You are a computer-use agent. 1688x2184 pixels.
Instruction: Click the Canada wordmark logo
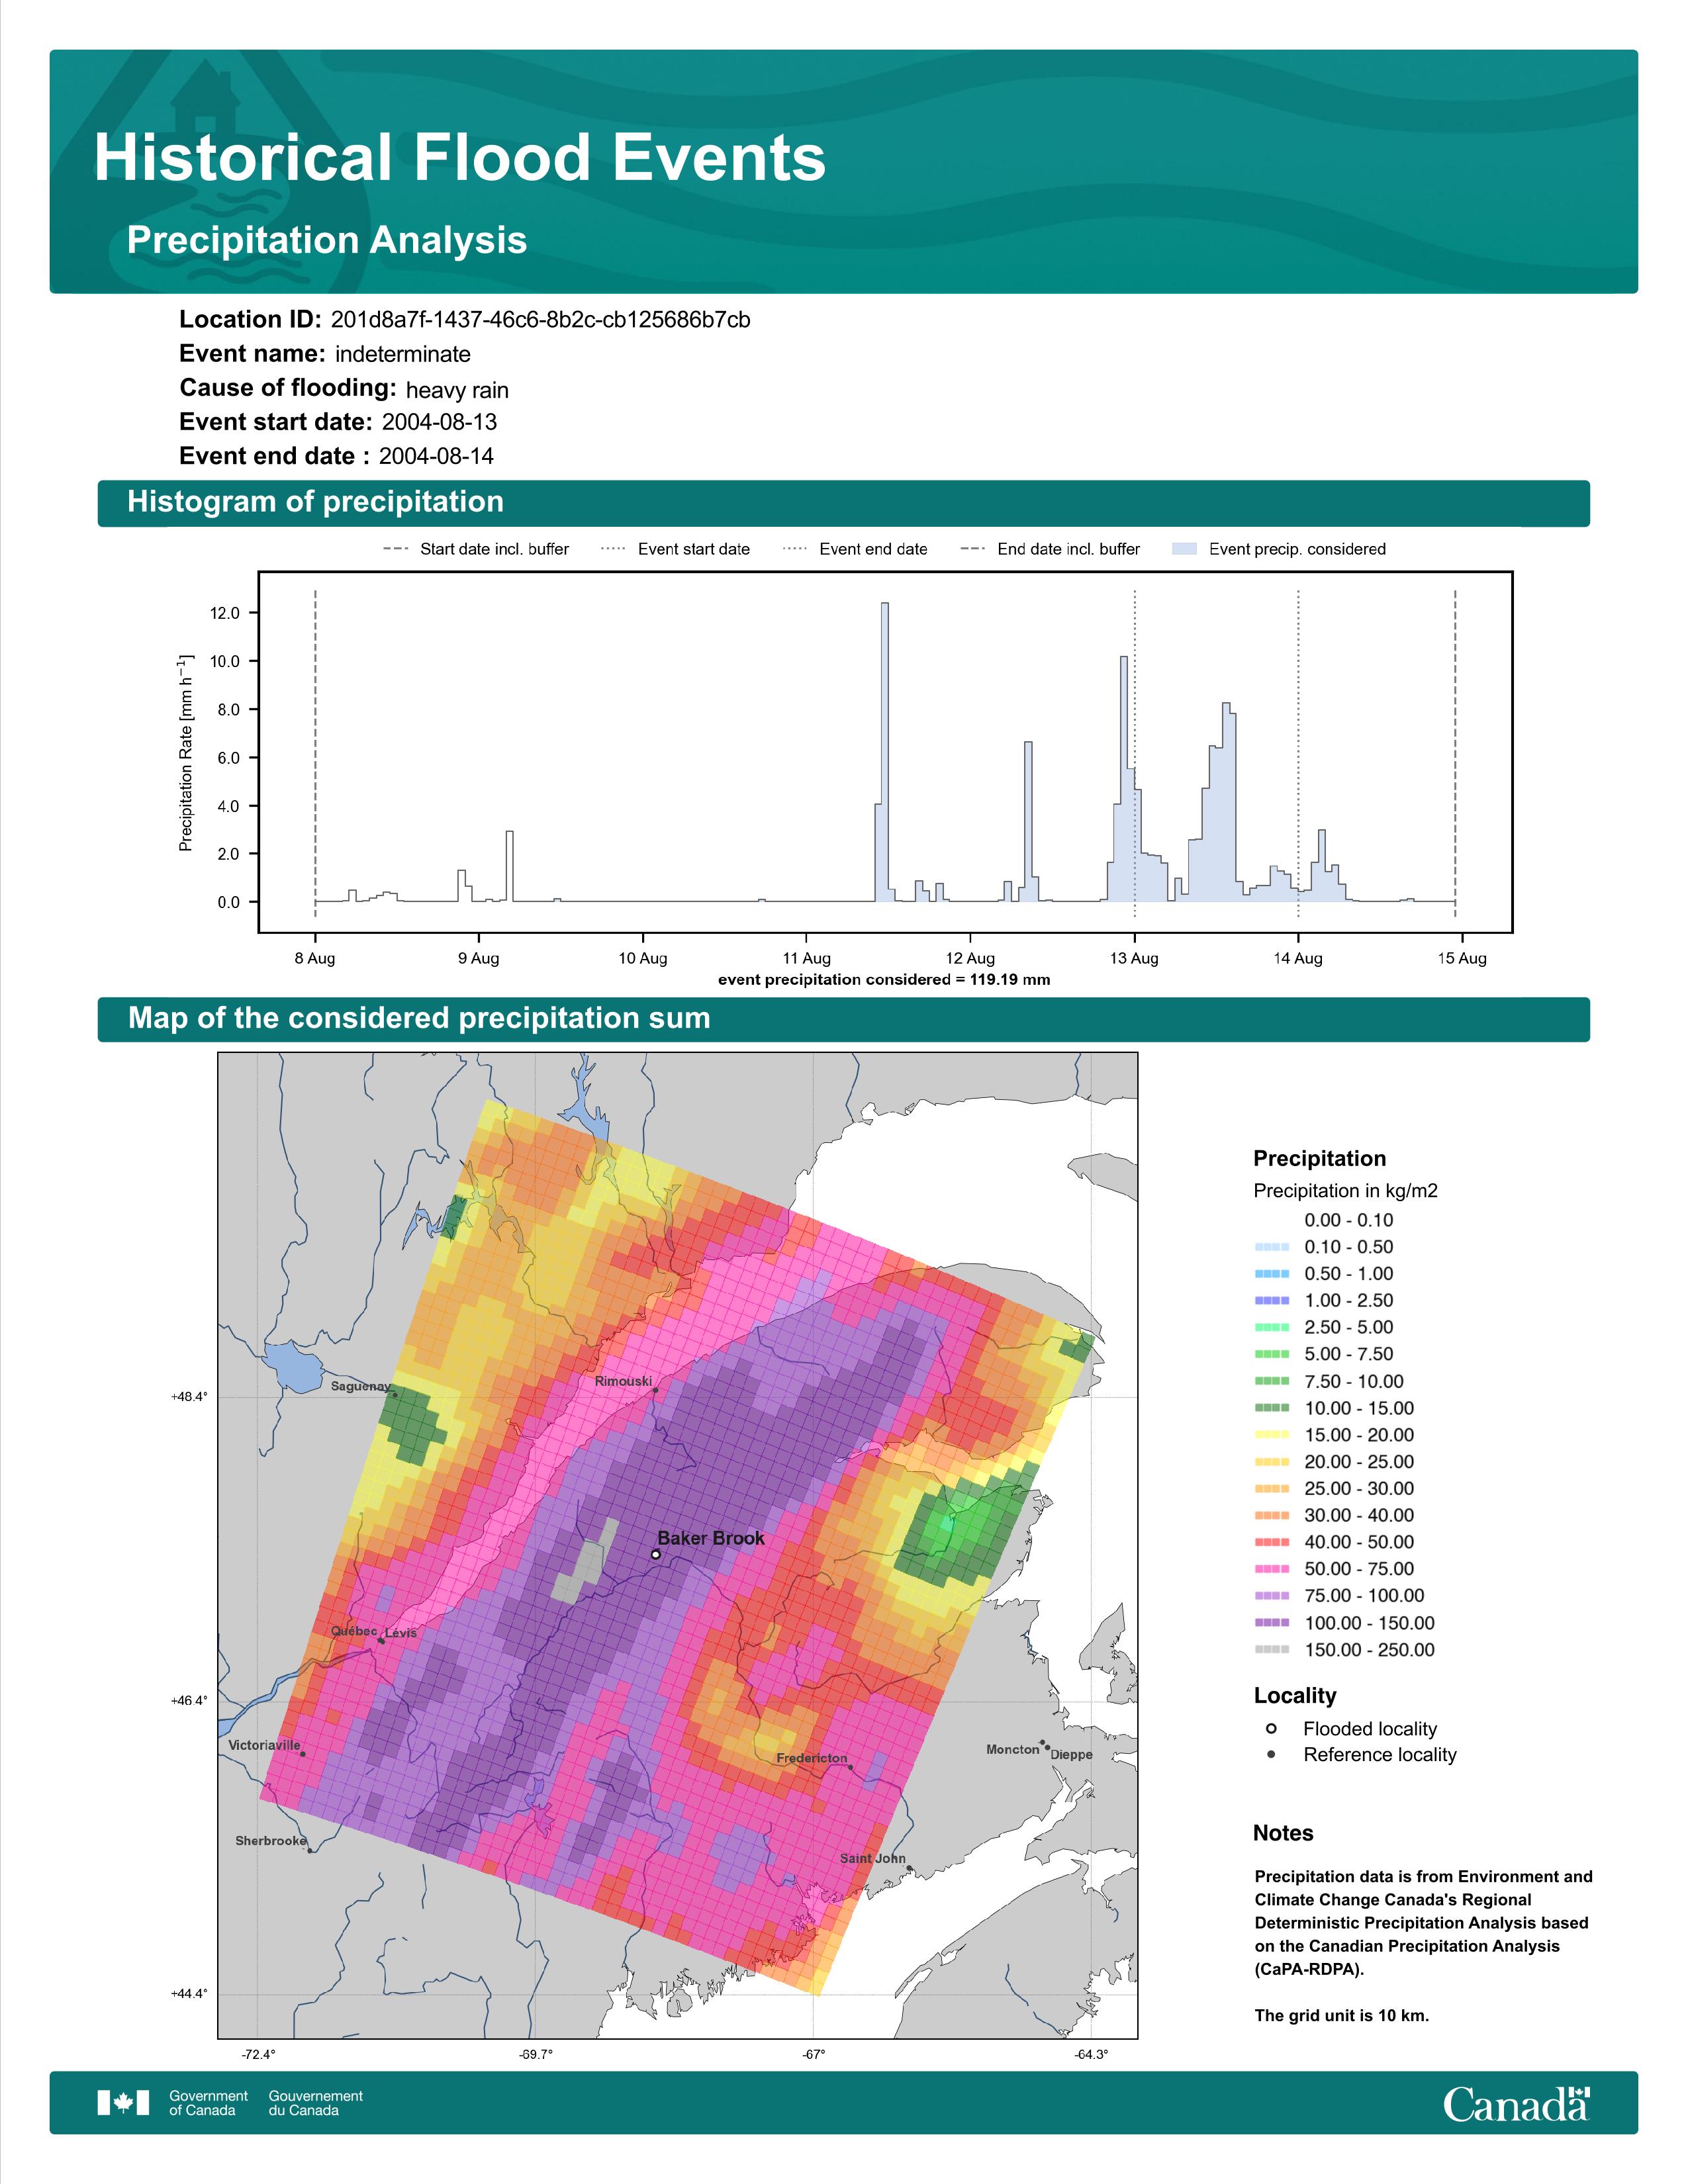1516,2104
